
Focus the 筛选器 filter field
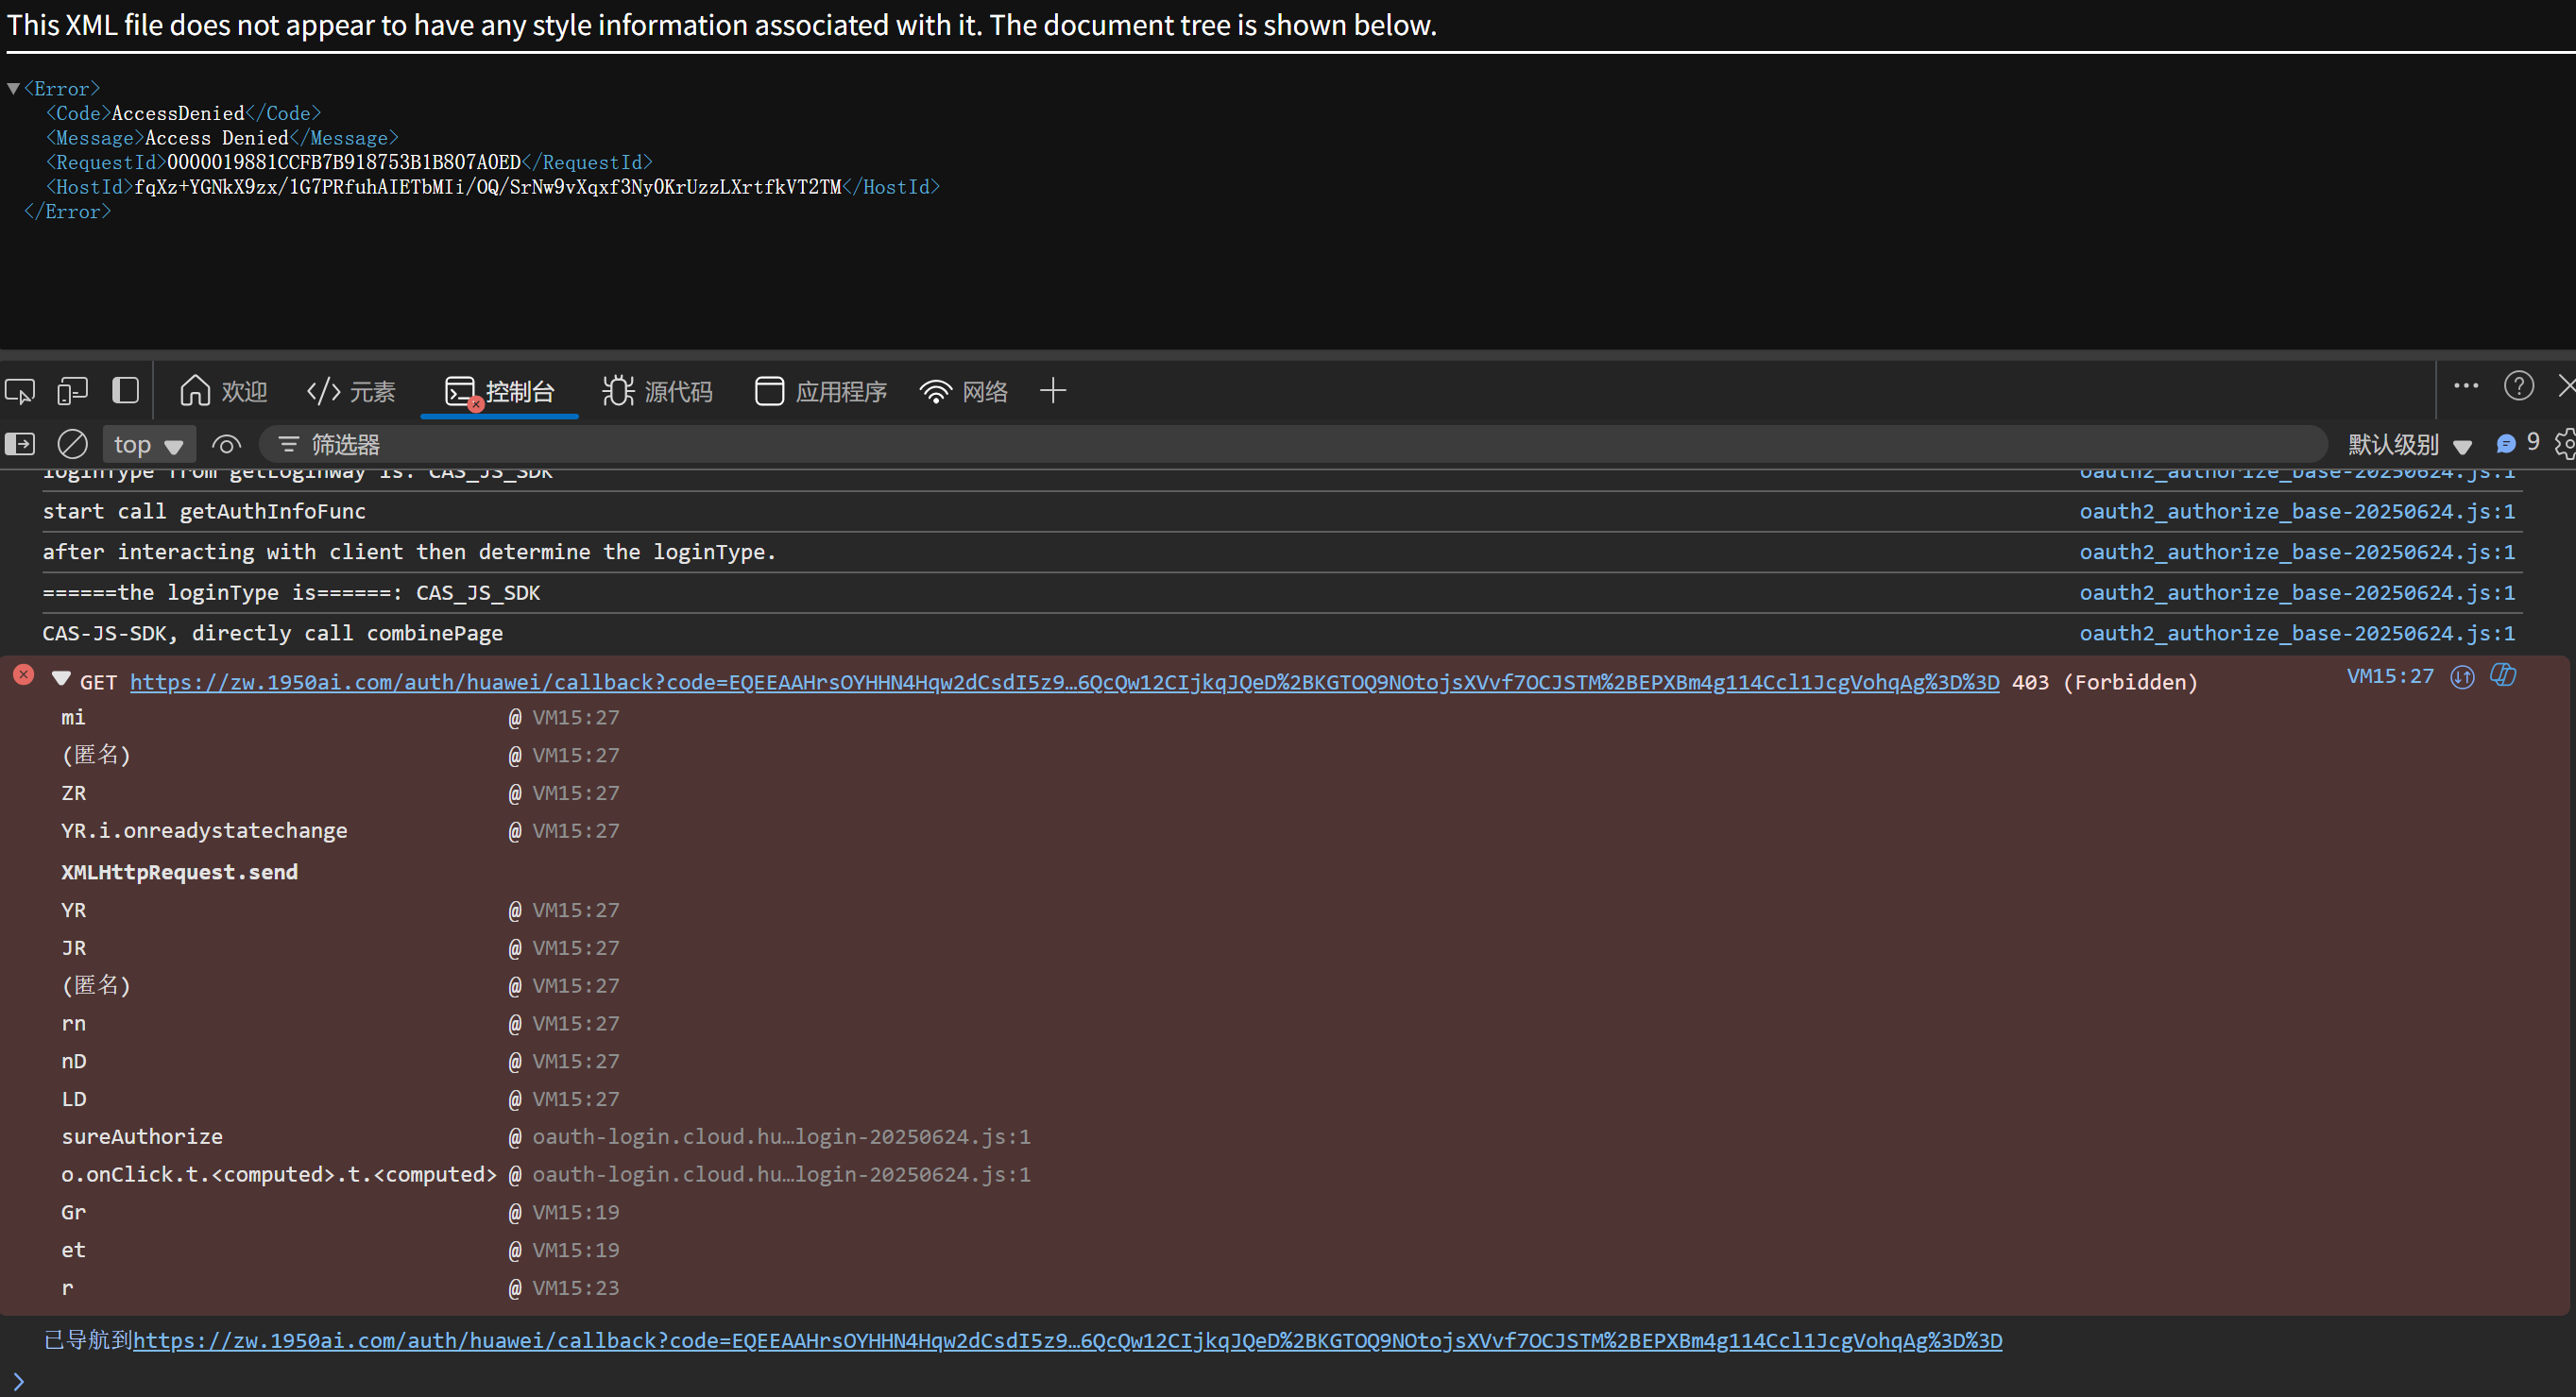(1292, 444)
